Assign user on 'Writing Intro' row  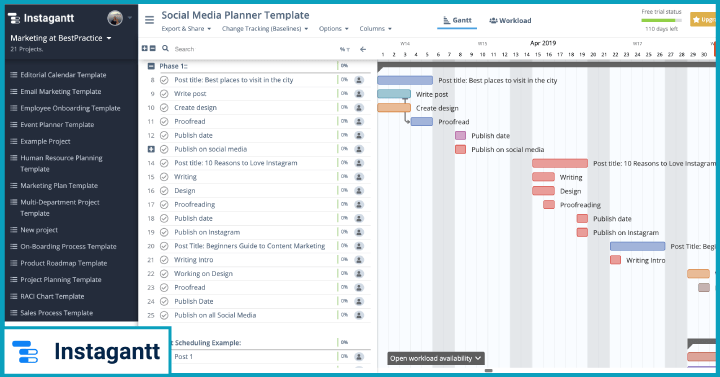pos(359,259)
